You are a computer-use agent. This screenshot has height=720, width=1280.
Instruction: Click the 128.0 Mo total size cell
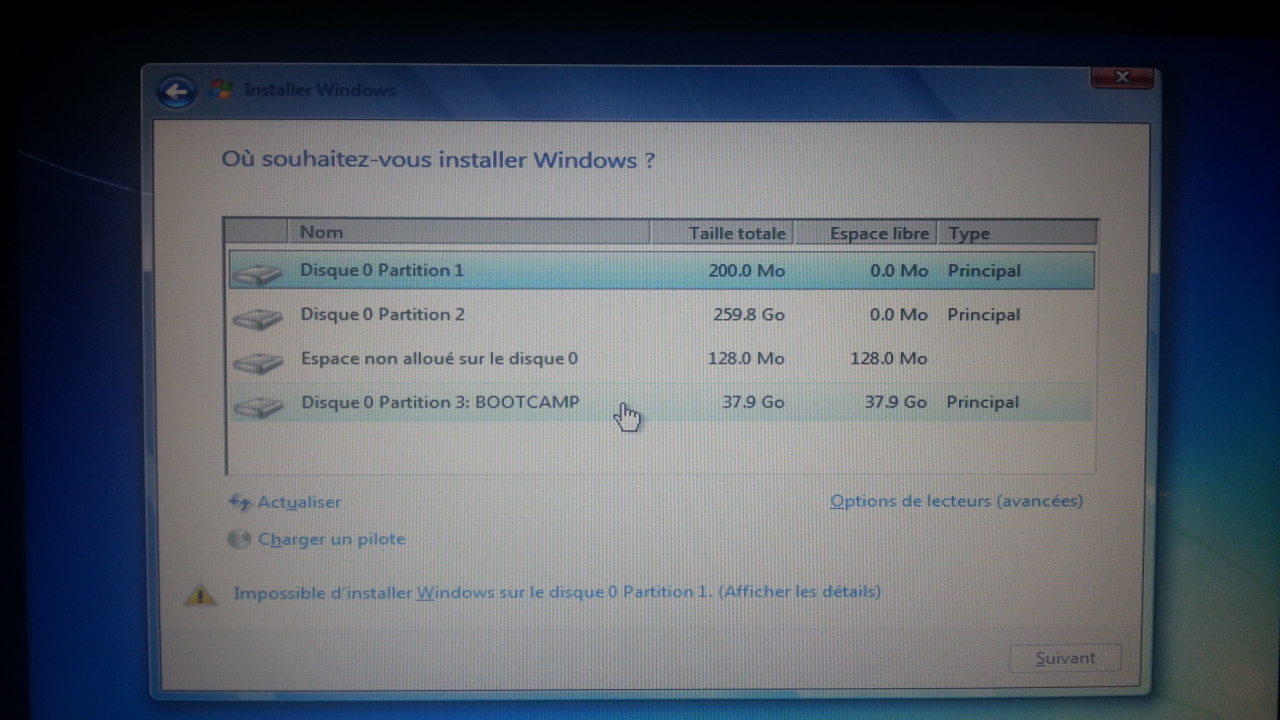(x=746, y=359)
